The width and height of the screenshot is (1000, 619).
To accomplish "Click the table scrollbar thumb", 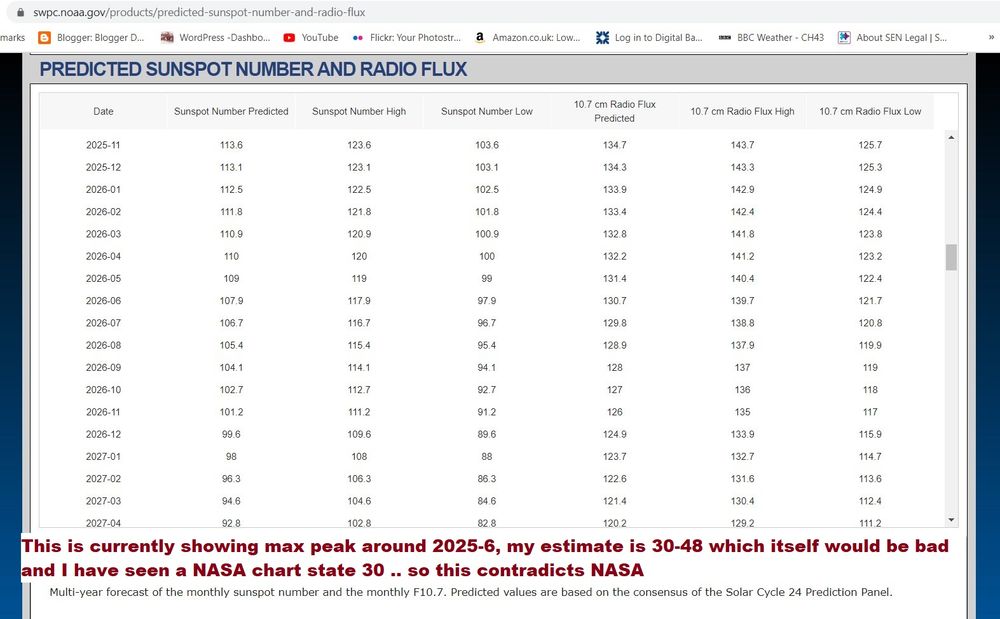I will [x=951, y=257].
